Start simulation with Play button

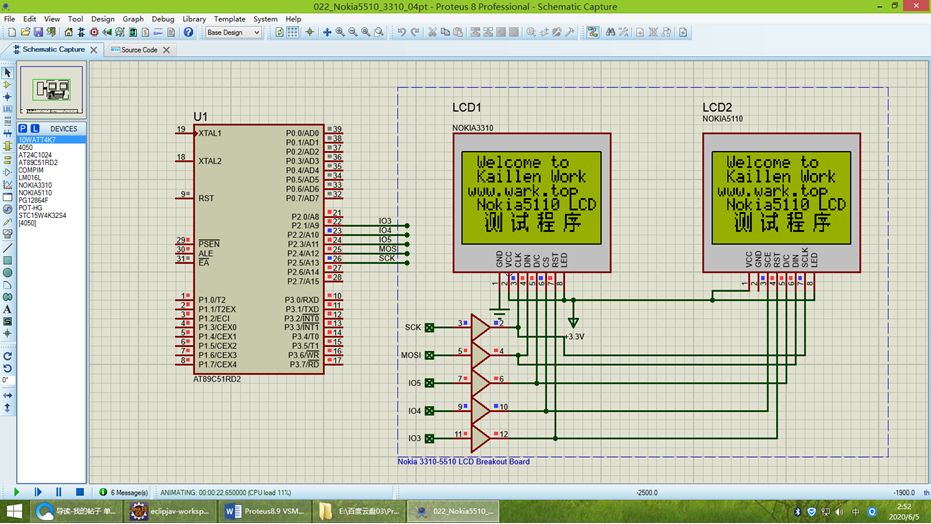(x=16, y=492)
